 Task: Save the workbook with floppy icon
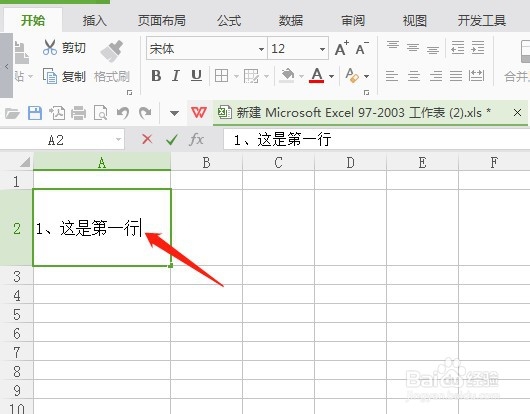(x=35, y=113)
